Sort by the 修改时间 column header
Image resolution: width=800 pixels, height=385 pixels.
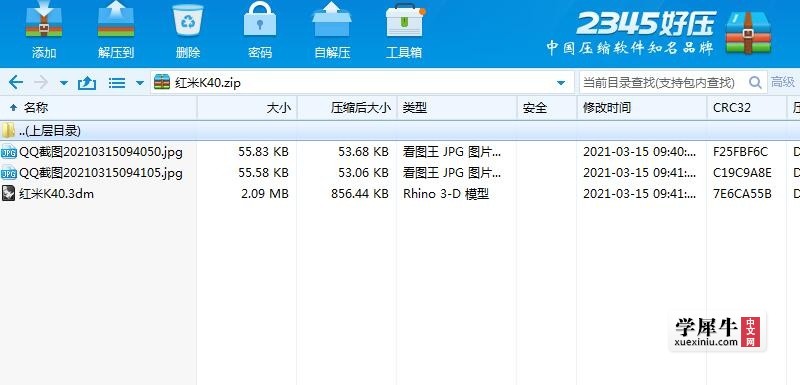(x=642, y=108)
